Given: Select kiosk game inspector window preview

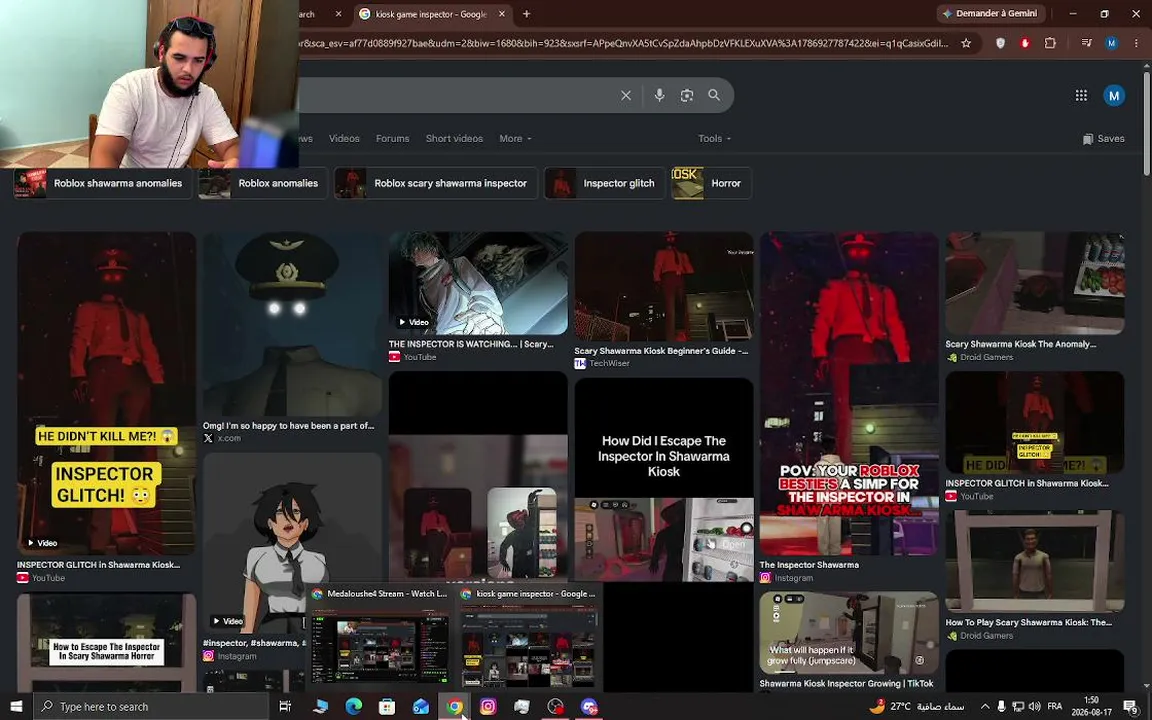Looking at the screenshot, I should point(528,638).
